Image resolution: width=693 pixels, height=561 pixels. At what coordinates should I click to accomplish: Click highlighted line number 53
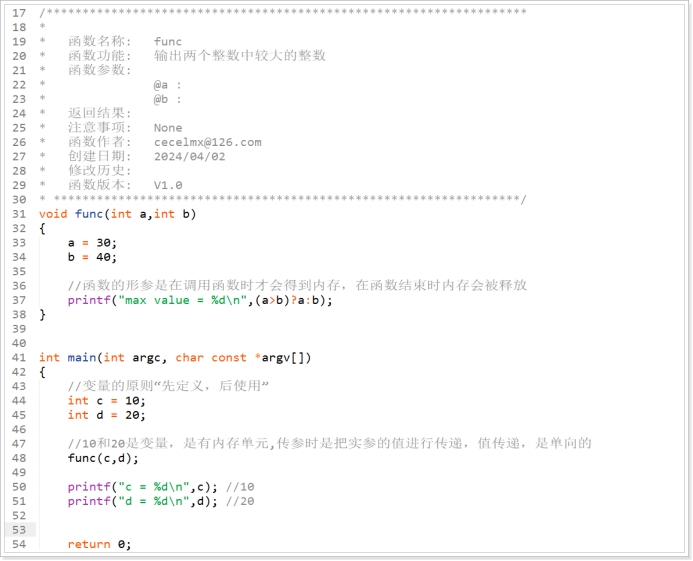19,530
